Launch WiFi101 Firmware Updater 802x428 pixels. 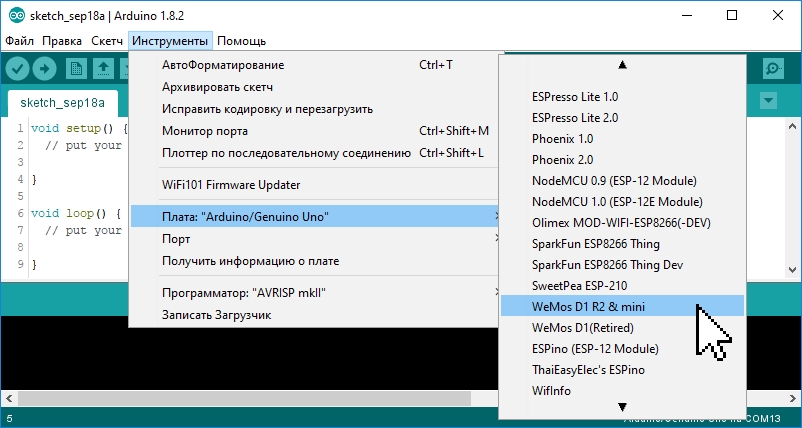pos(315,185)
